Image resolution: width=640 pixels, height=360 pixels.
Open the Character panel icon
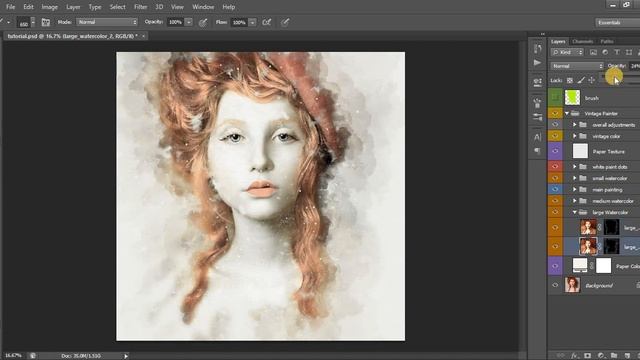click(538, 137)
